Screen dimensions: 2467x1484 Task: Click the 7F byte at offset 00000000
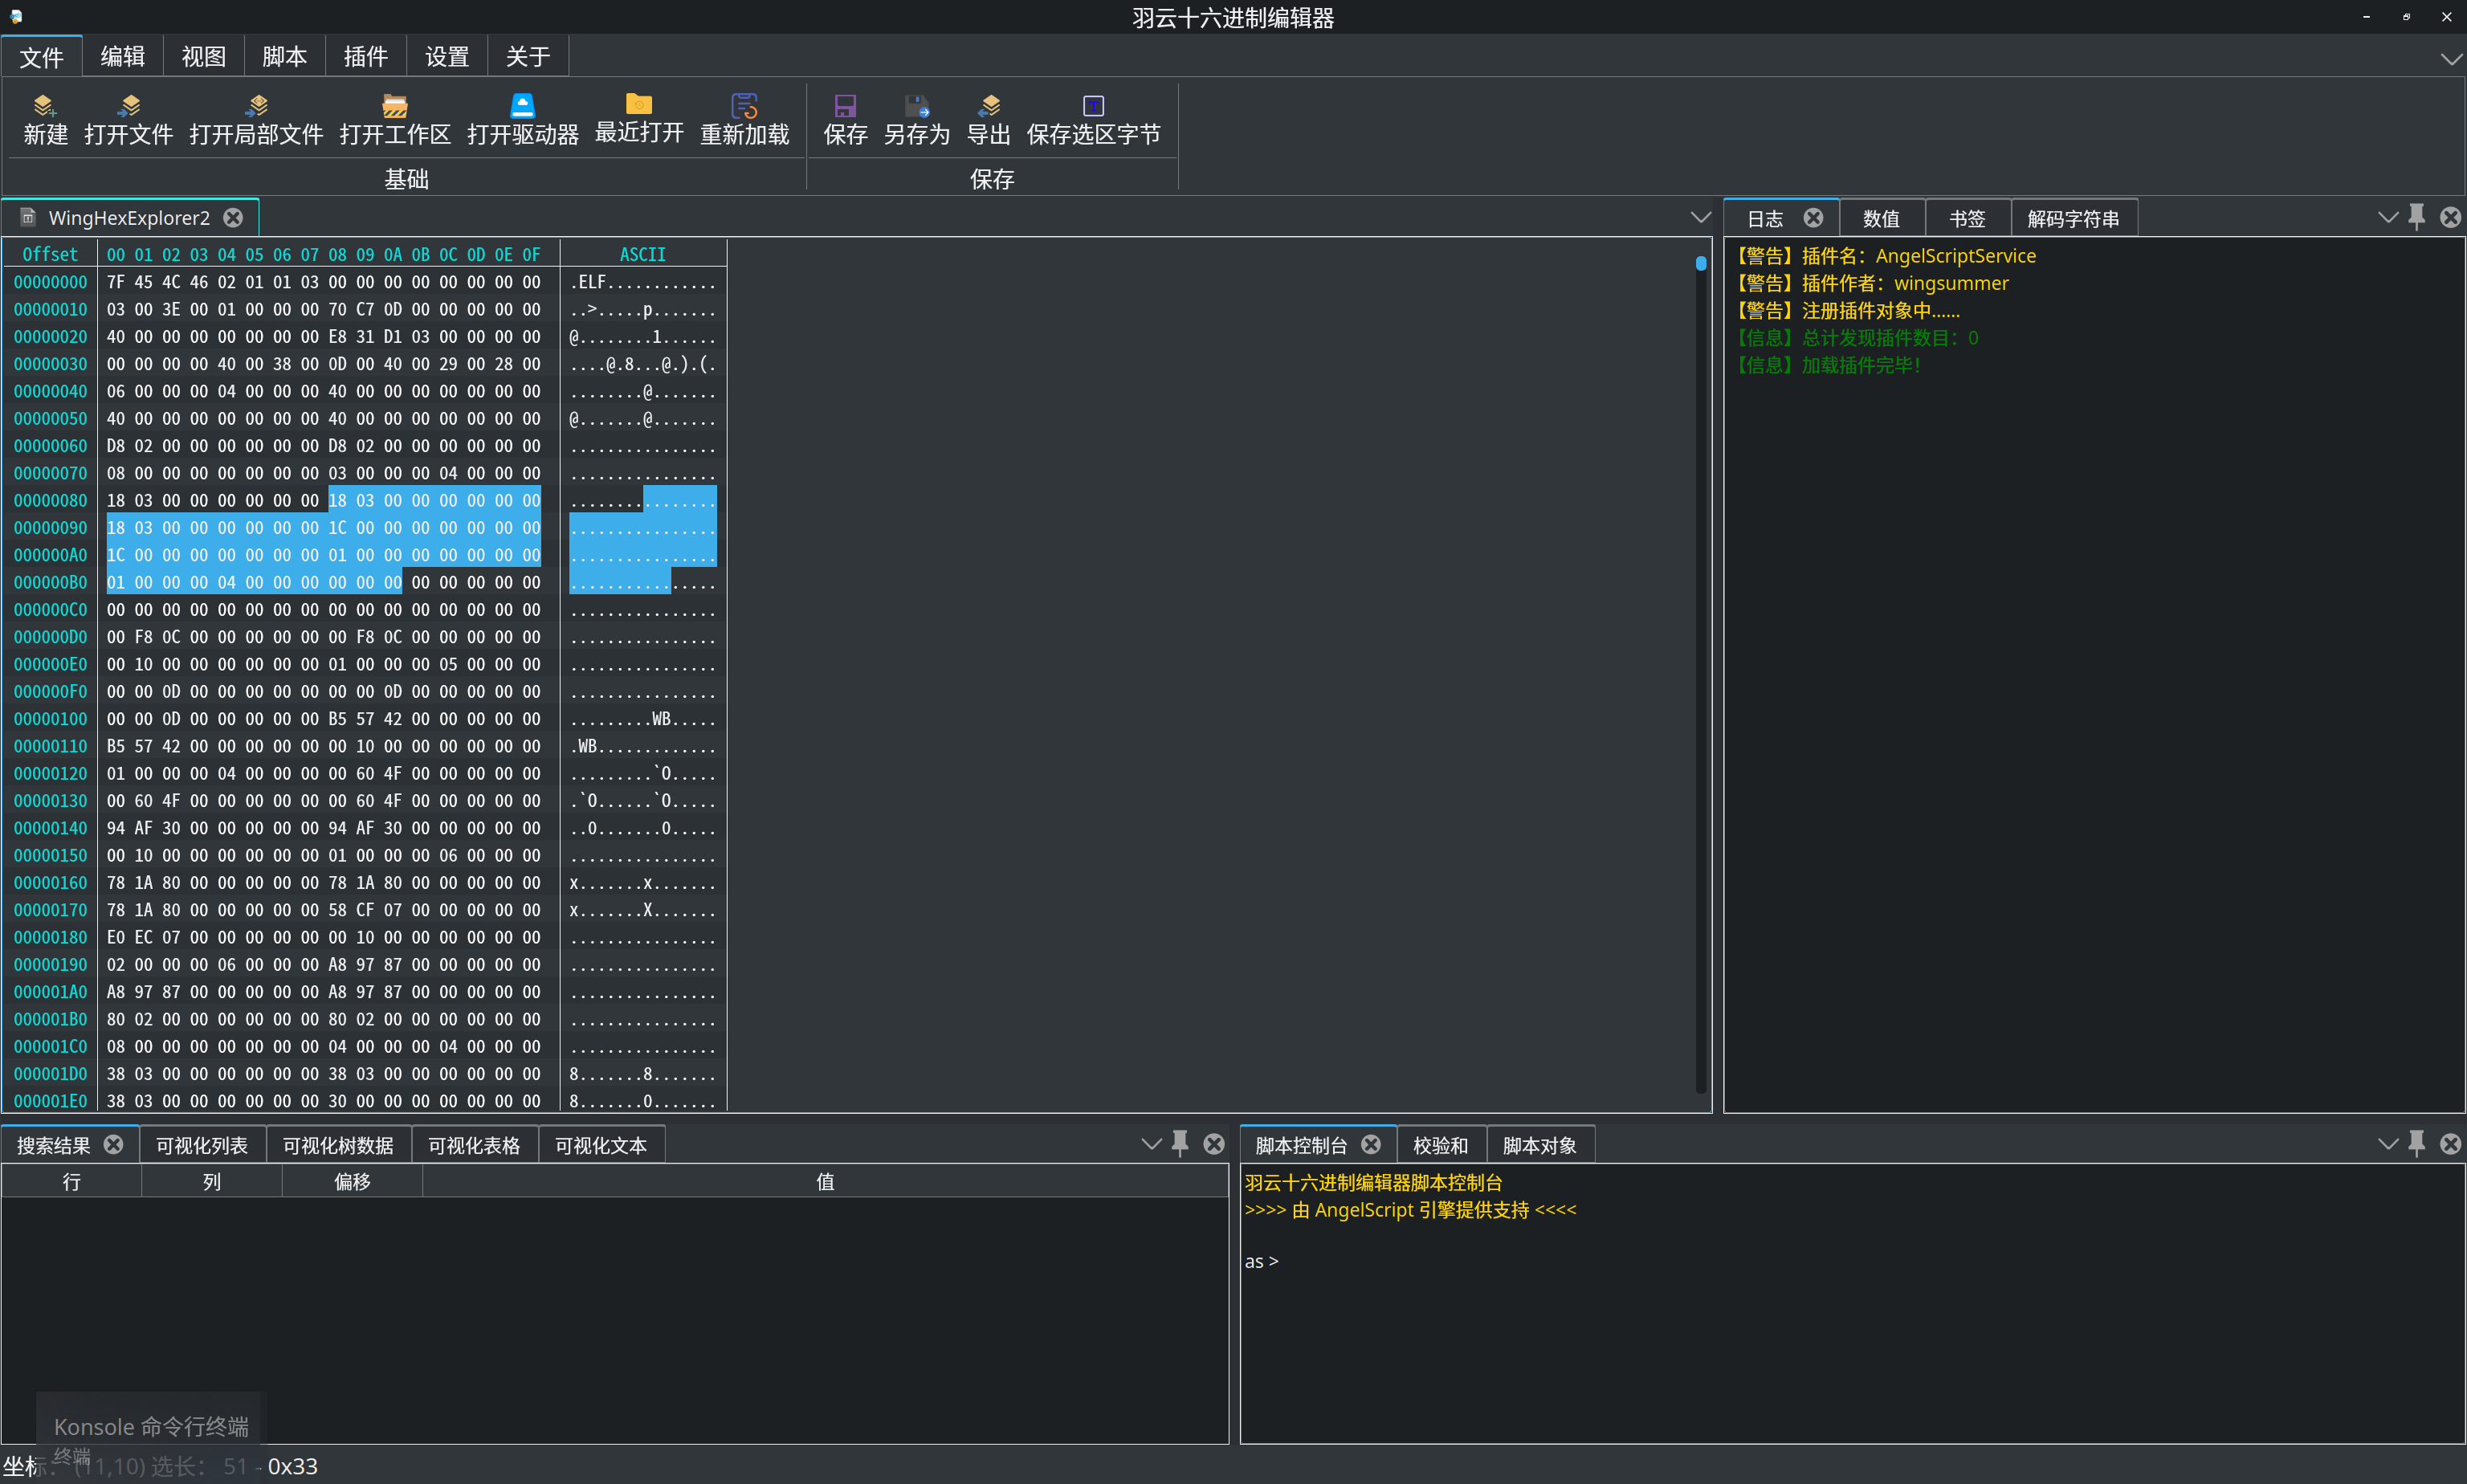[116, 283]
